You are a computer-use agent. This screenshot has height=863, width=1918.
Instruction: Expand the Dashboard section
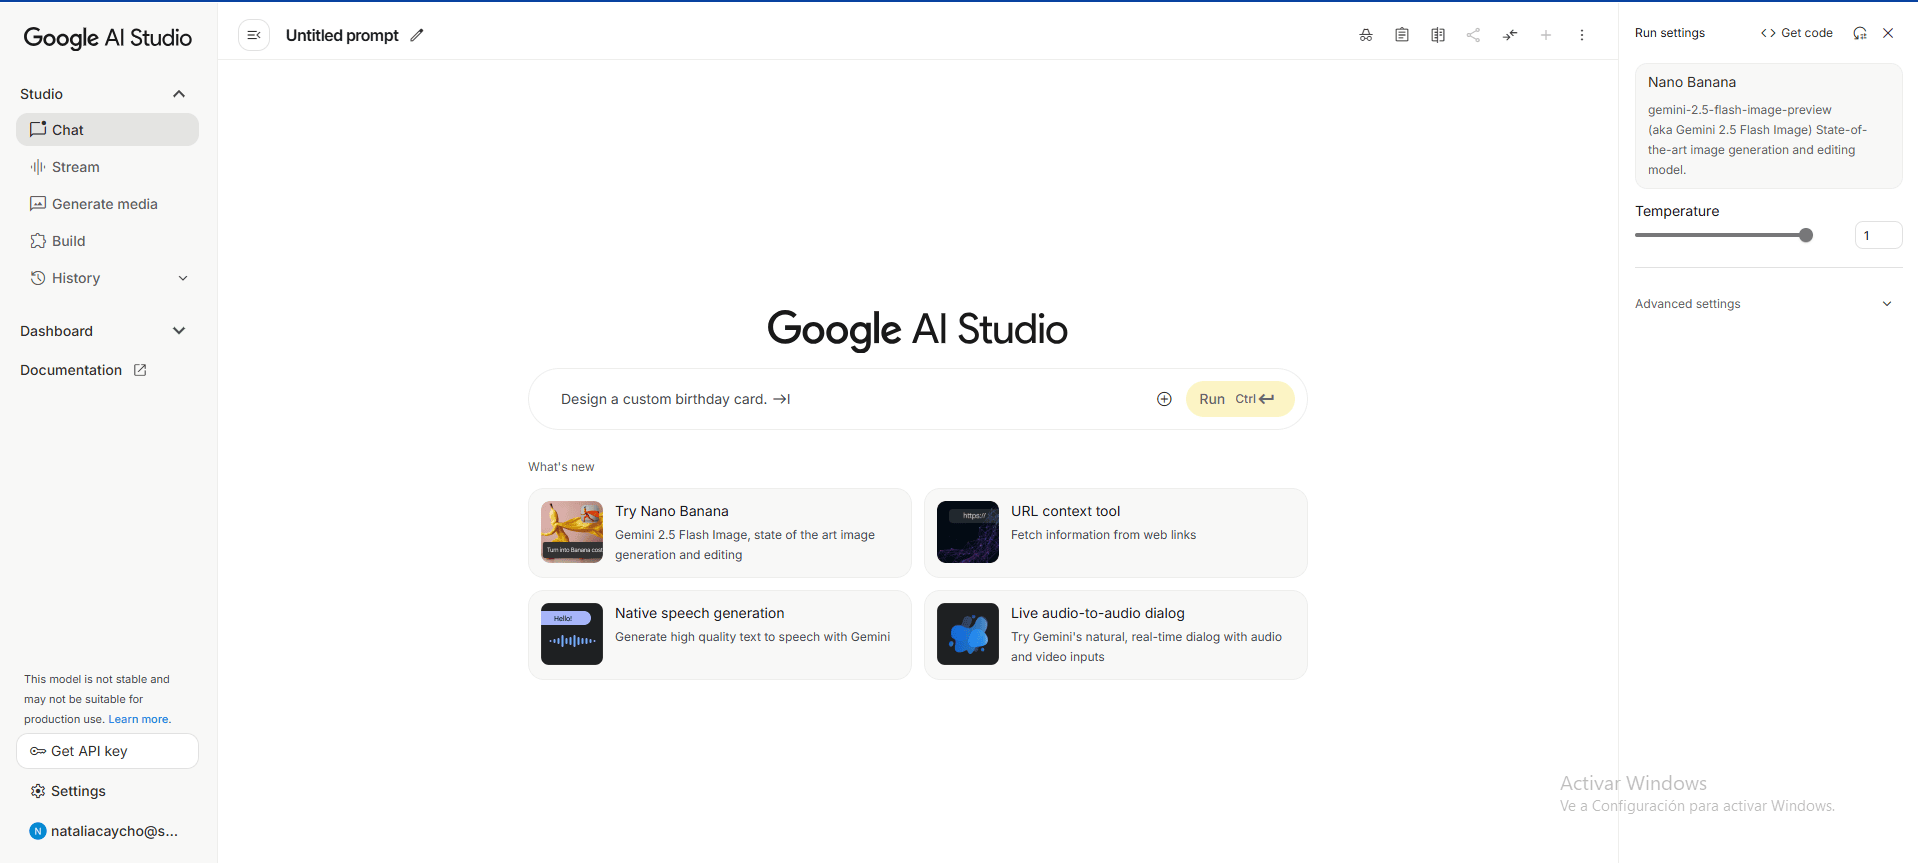tap(179, 331)
